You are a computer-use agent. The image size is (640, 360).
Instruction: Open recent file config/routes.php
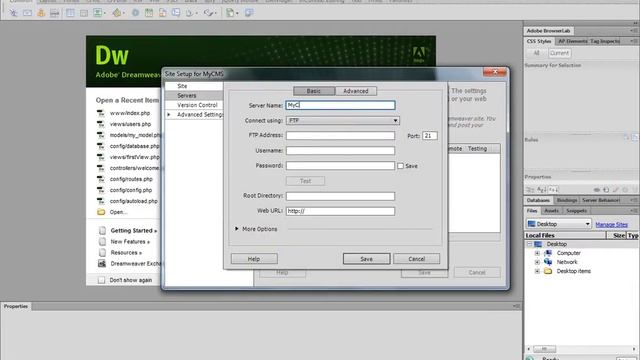pos(131,179)
